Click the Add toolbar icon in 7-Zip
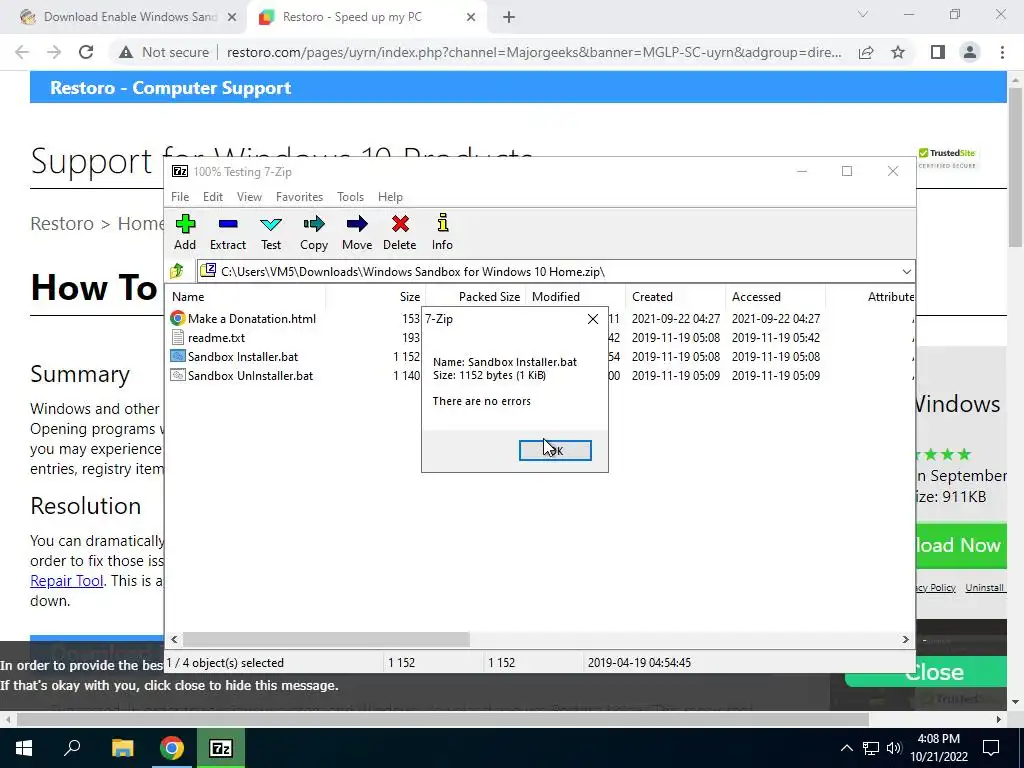This screenshot has height=768, width=1024. tap(185, 232)
